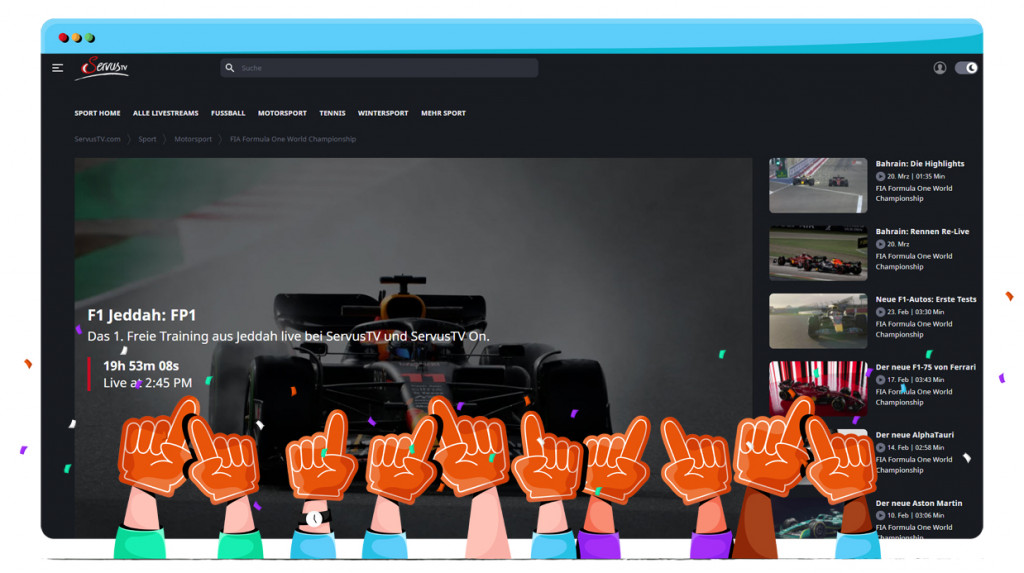Open Alle Livestreams menu item

[165, 113]
